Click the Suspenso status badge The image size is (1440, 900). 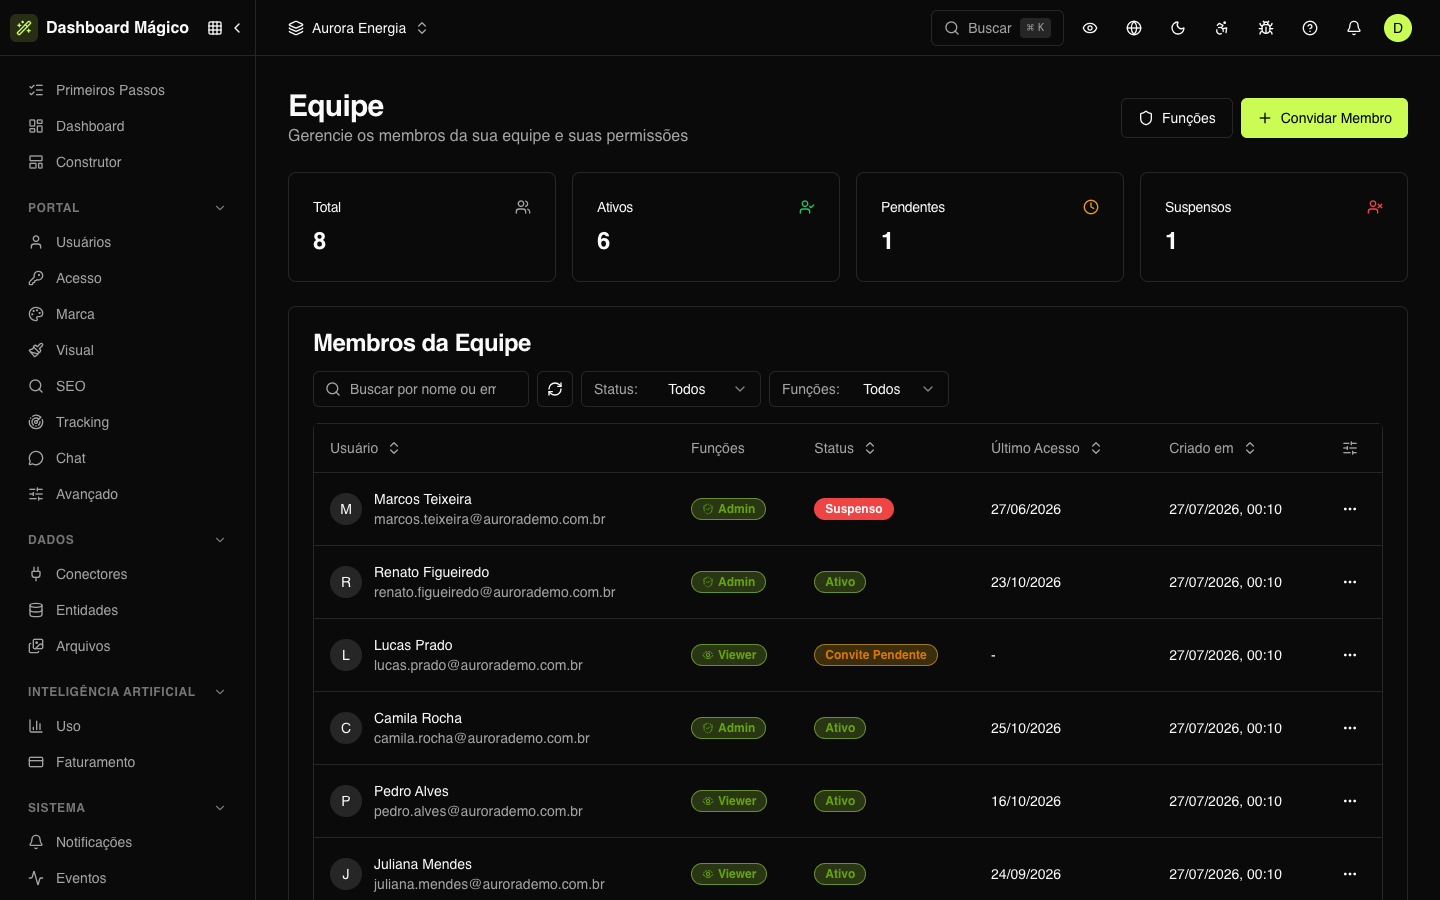tap(854, 509)
